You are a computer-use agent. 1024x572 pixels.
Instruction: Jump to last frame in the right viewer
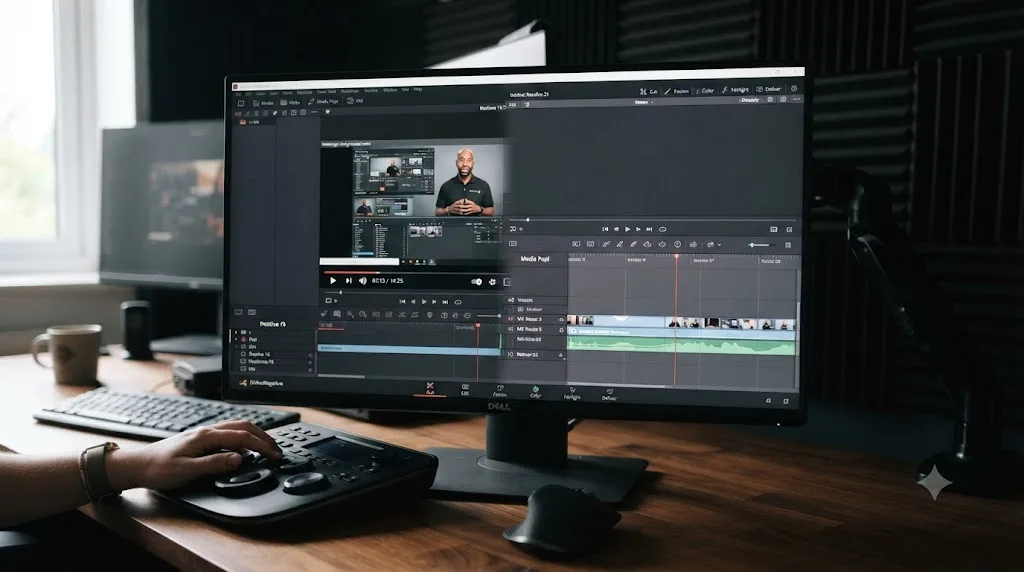click(648, 229)
